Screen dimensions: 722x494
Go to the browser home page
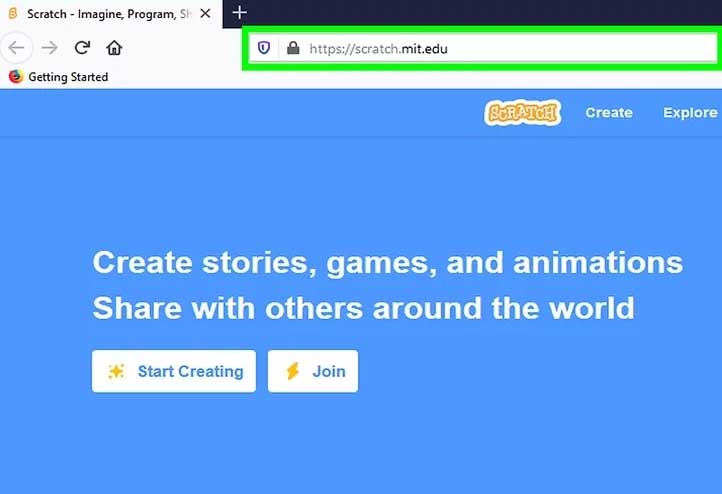coord(114,48)
